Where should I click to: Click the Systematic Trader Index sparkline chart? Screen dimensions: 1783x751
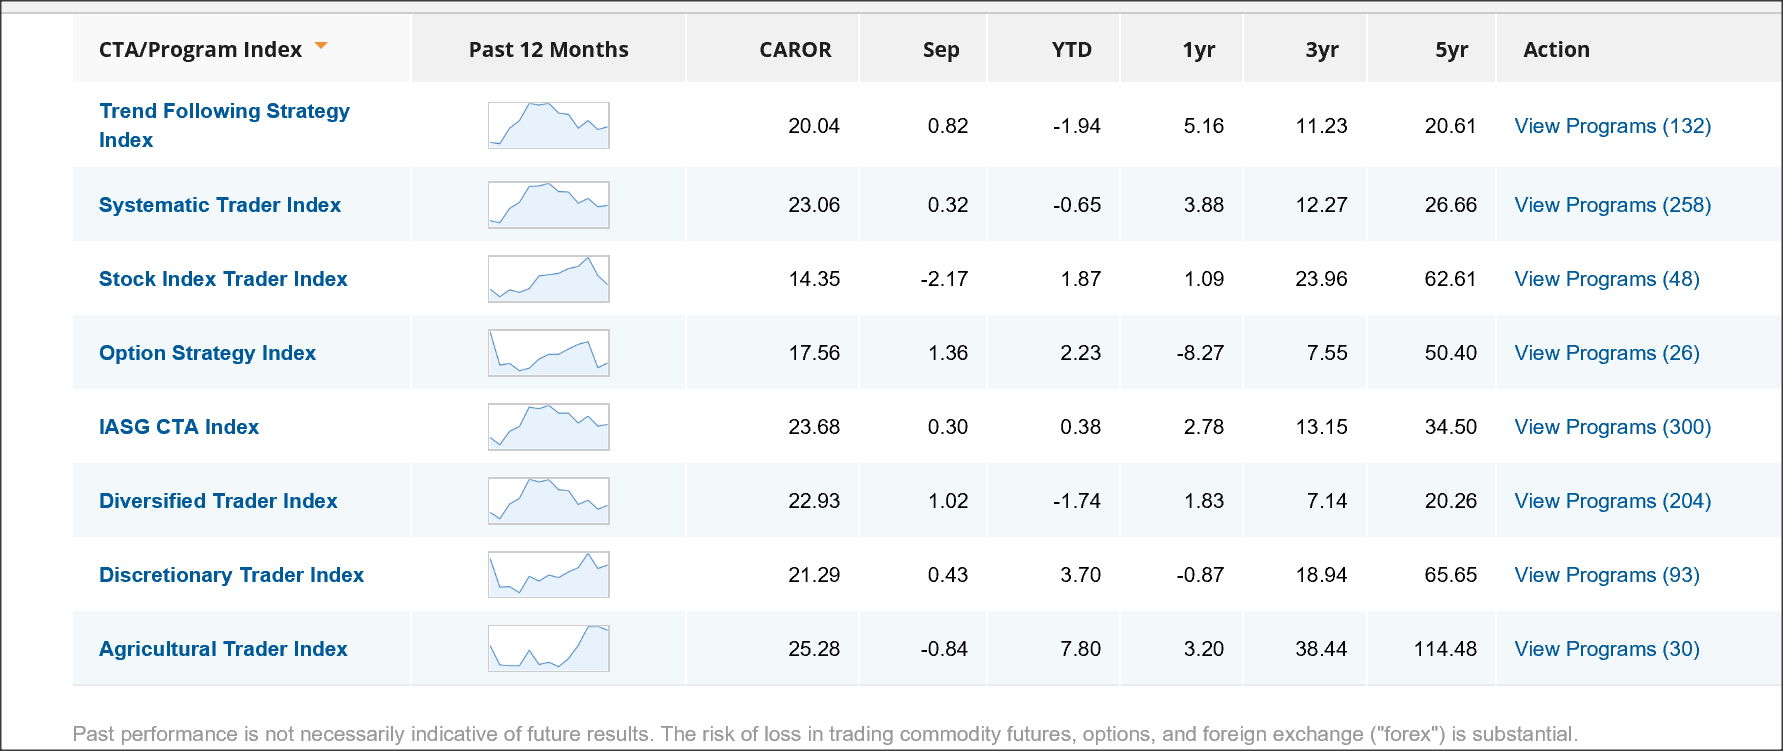click(548, 205)
